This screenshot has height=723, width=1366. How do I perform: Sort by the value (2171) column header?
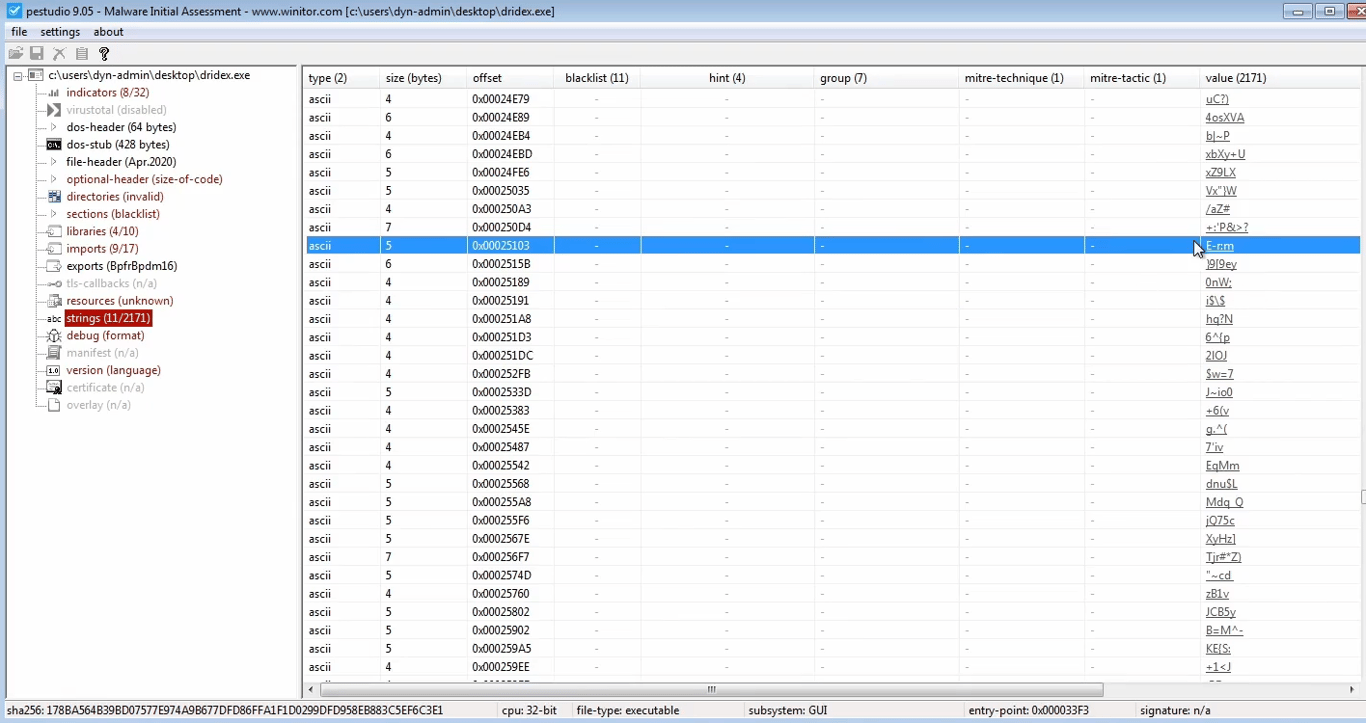1280,78
